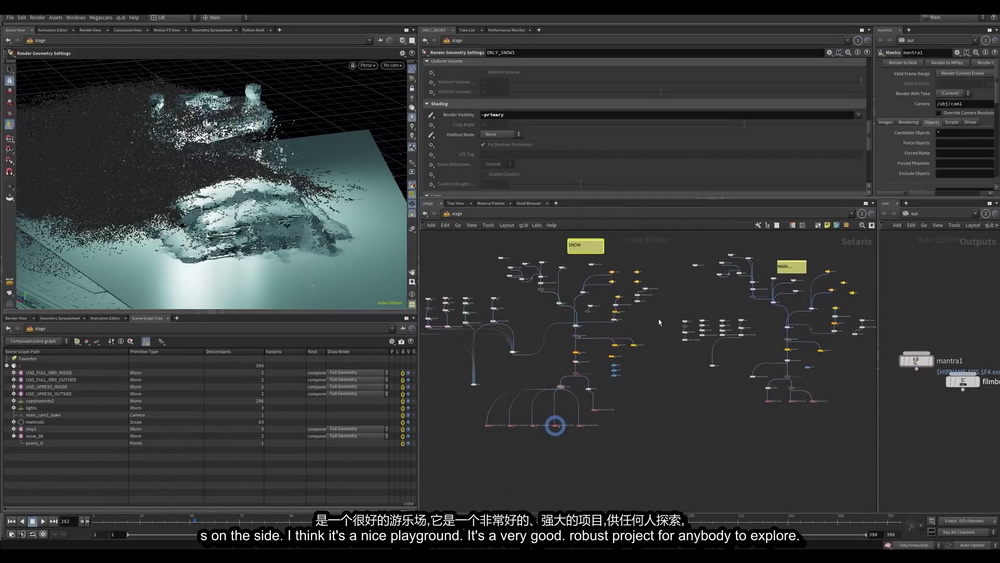Viewport: 1000px width, 563px height.
Task: Toggle the Enable Caustics checkbox
Action: click(x=483, y=174)
